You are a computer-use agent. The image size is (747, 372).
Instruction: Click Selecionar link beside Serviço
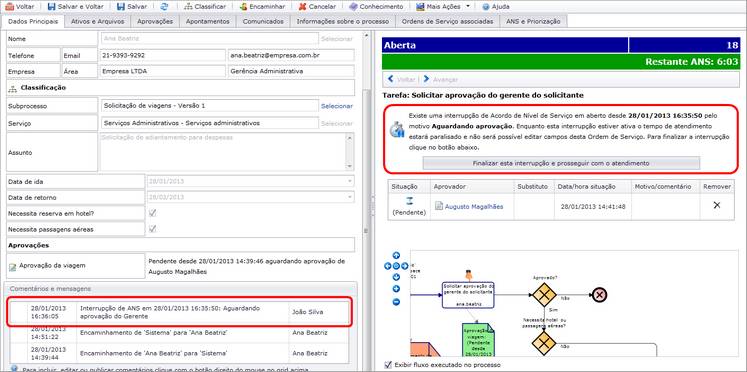[336, 123]
